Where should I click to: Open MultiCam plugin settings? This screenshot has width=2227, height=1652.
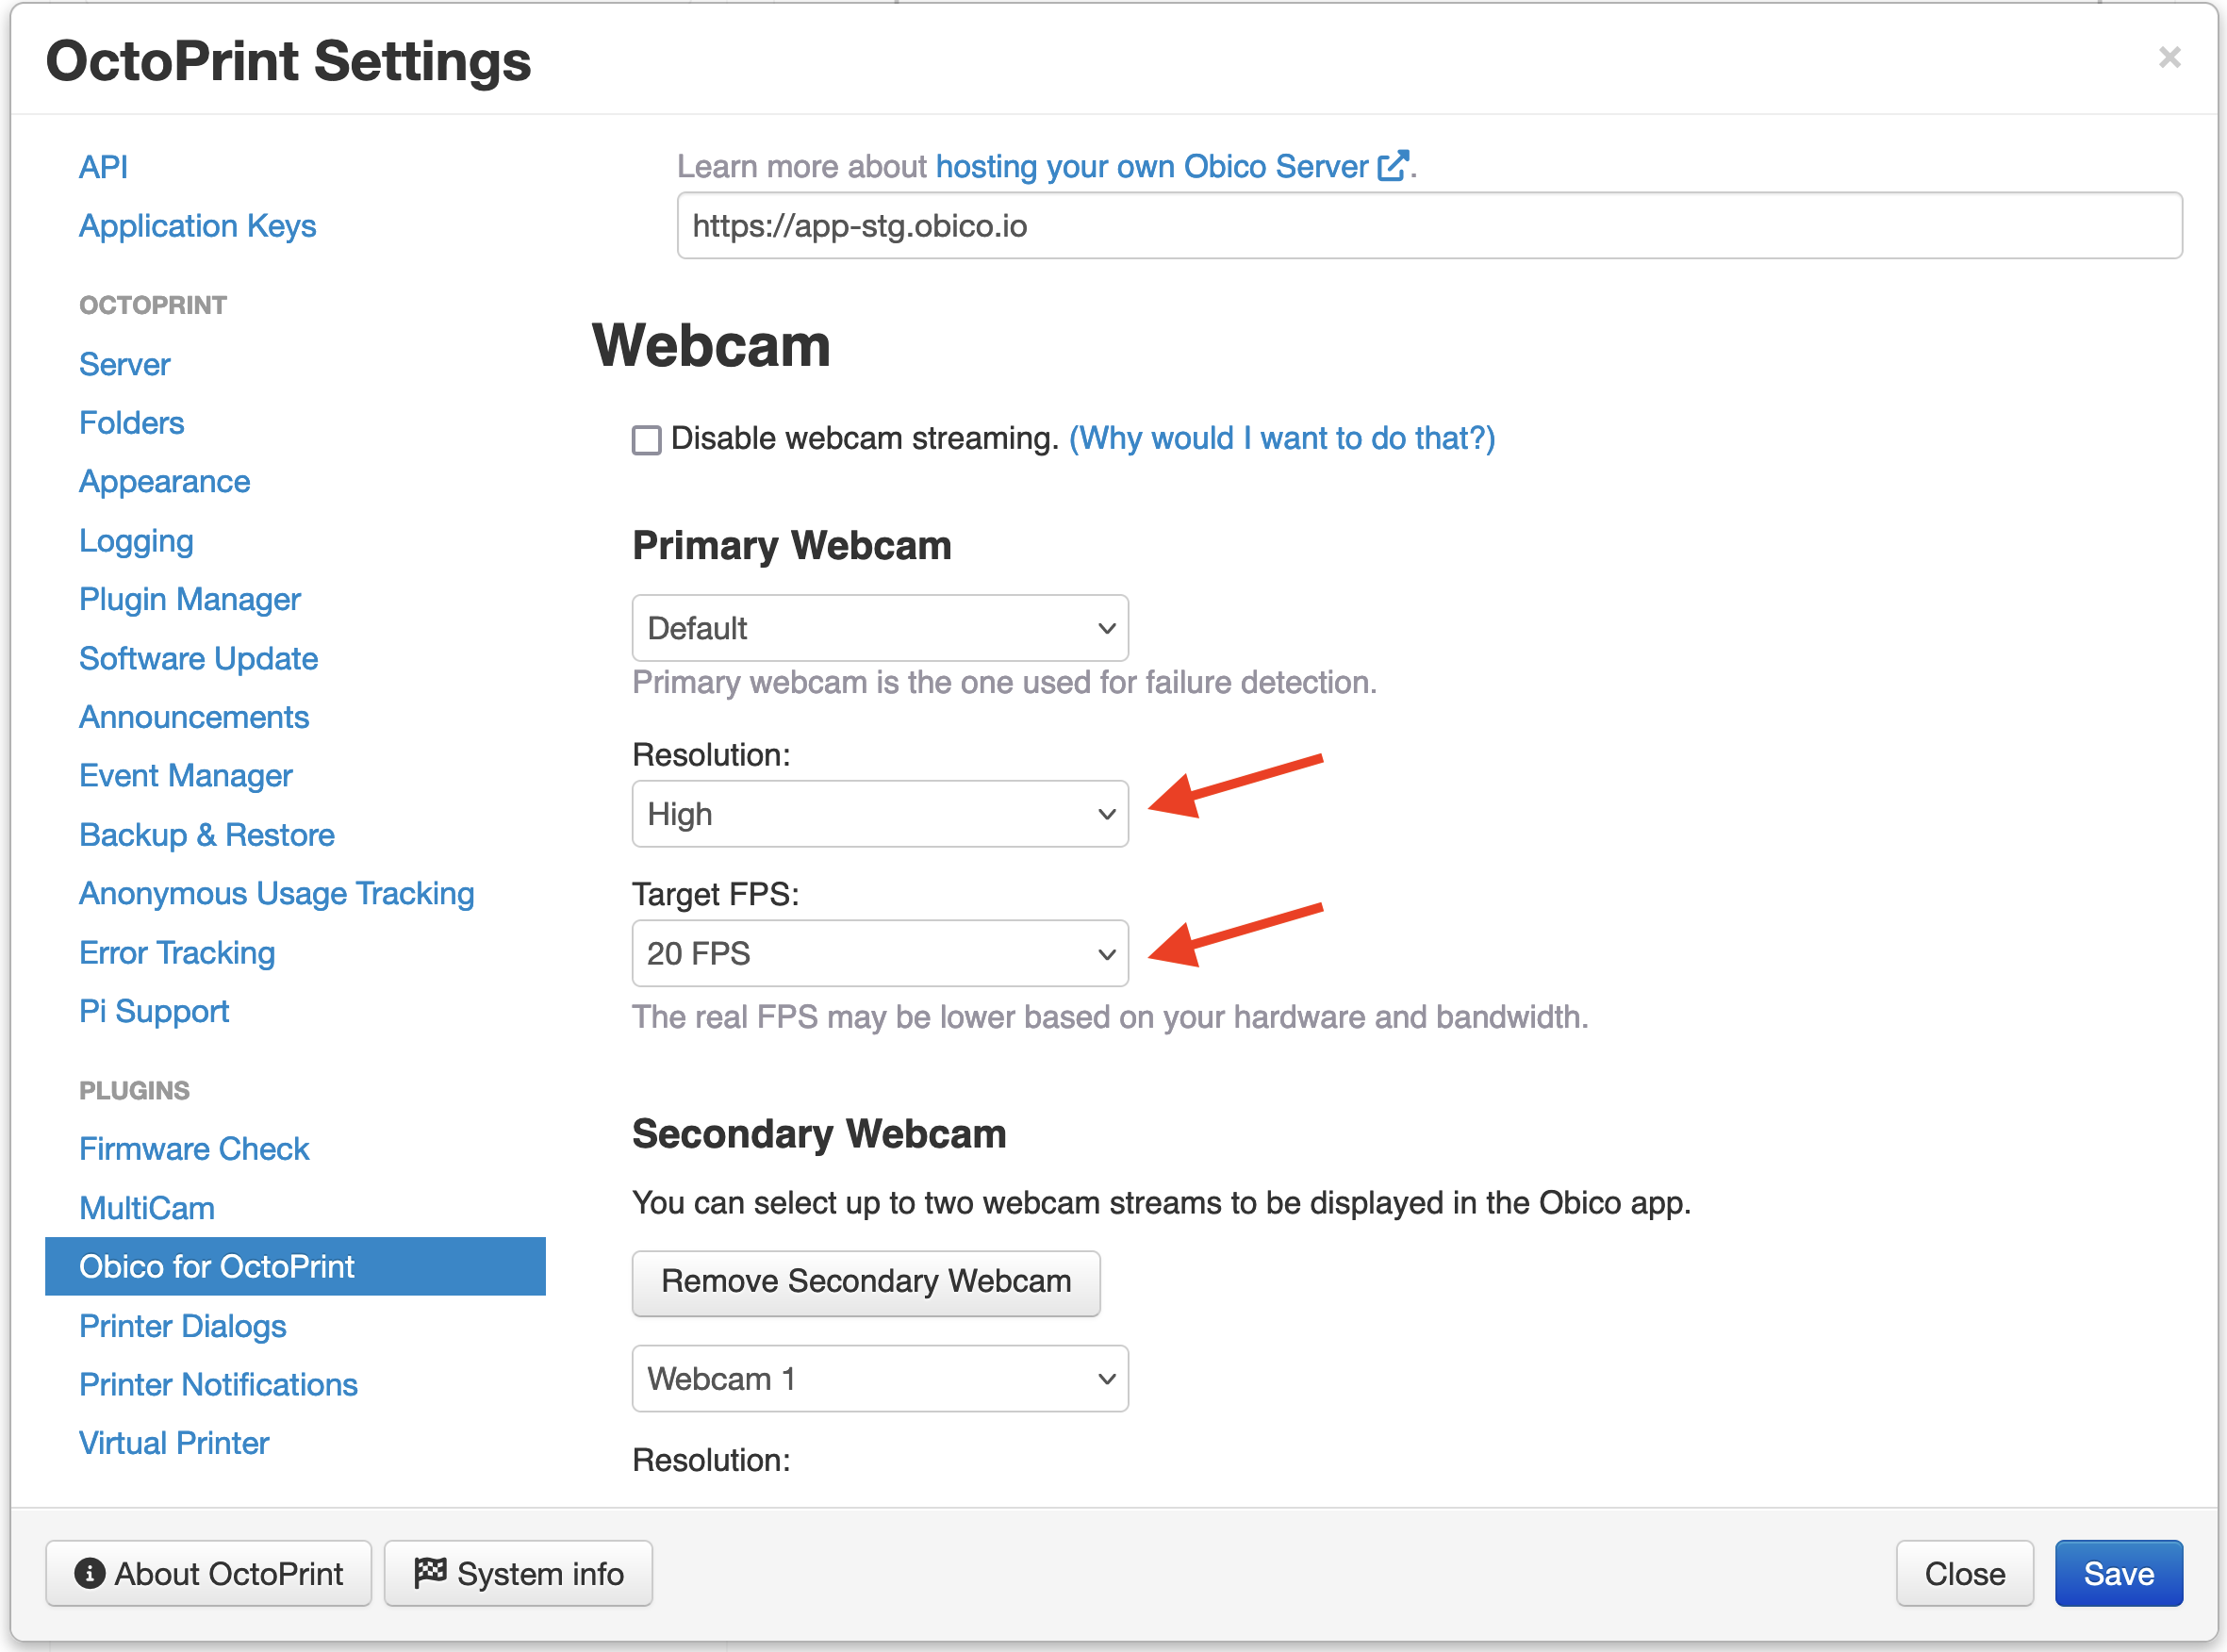tap(146, 1208)
